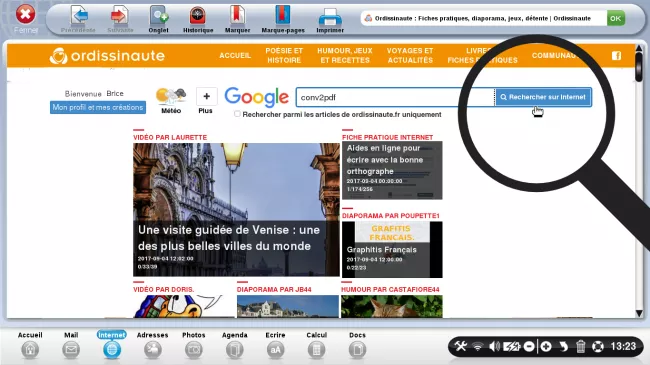This screenshot has width=650, height=365.
Task: Click the Plus (+) button
Action: 206,97
